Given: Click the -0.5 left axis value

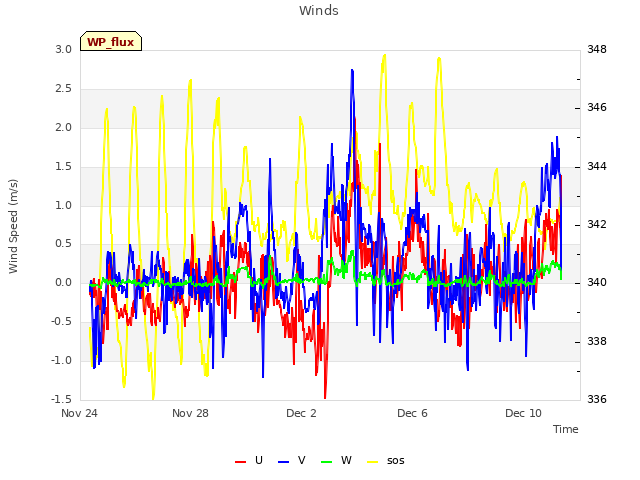Looking at the screenshot, I should click(62, 322).
